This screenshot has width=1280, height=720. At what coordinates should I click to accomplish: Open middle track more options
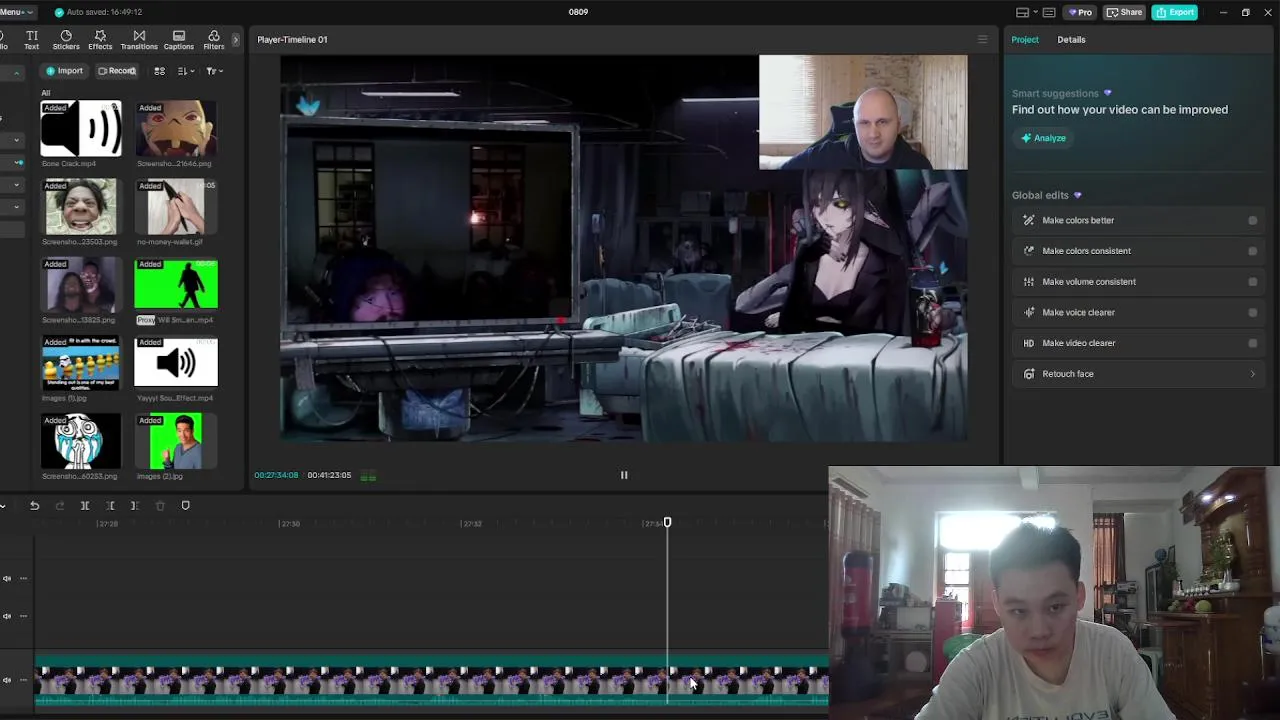click(23, 616)
